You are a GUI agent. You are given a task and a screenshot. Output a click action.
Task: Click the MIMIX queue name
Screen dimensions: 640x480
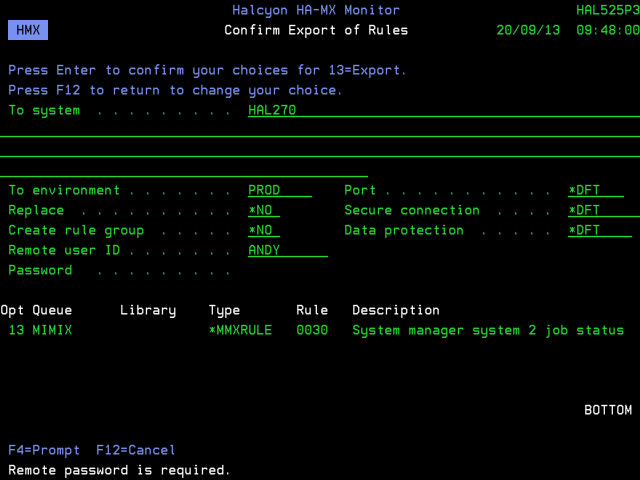[52, 330]
